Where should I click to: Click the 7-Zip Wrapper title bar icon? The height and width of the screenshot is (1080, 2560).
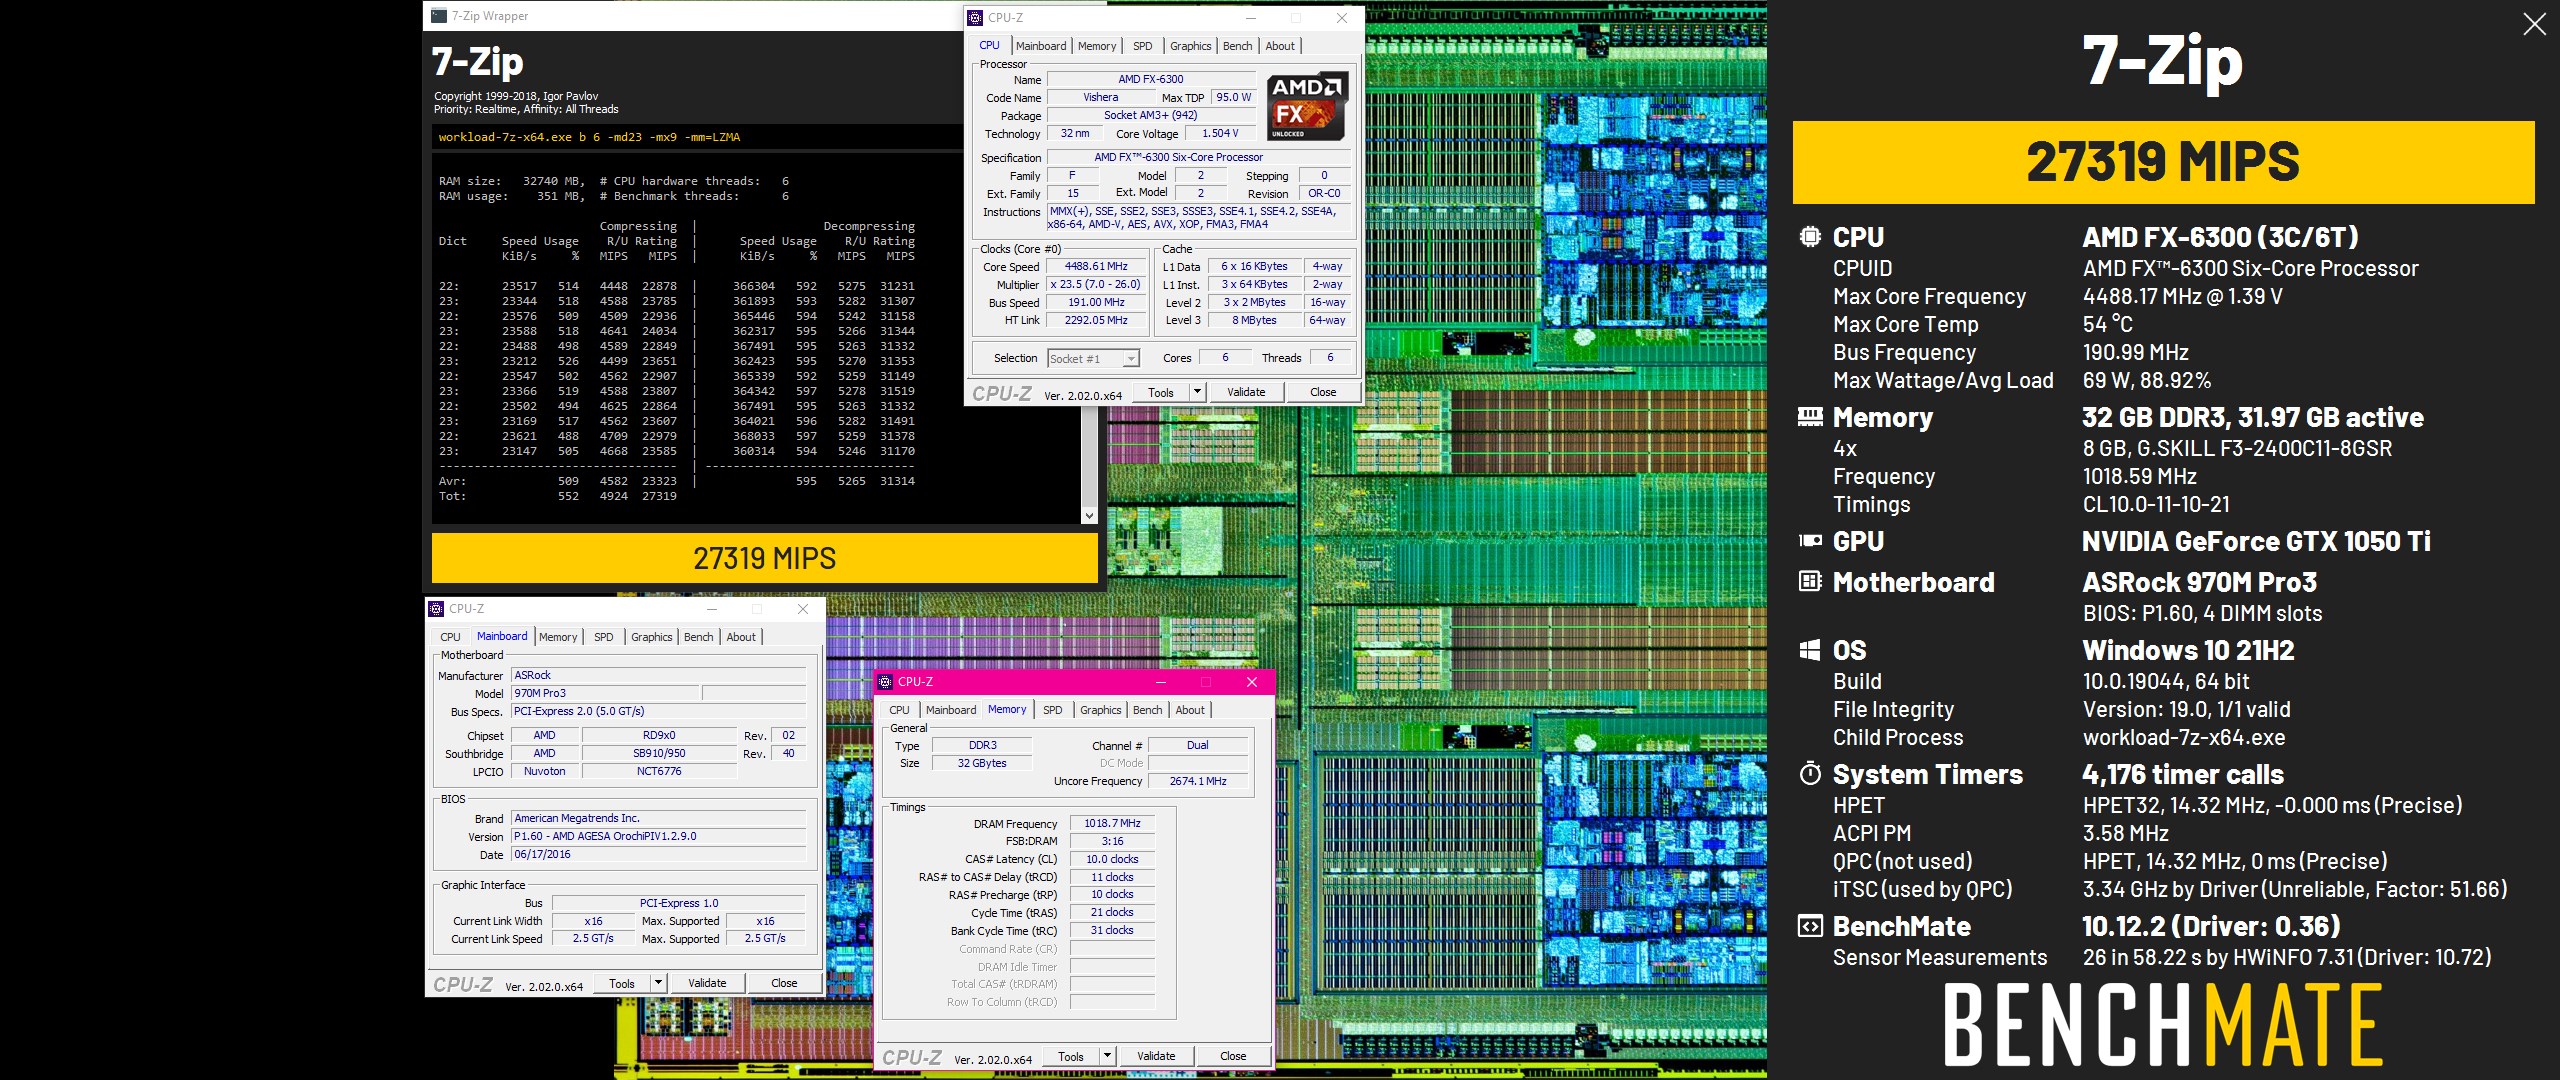point(439,16)
